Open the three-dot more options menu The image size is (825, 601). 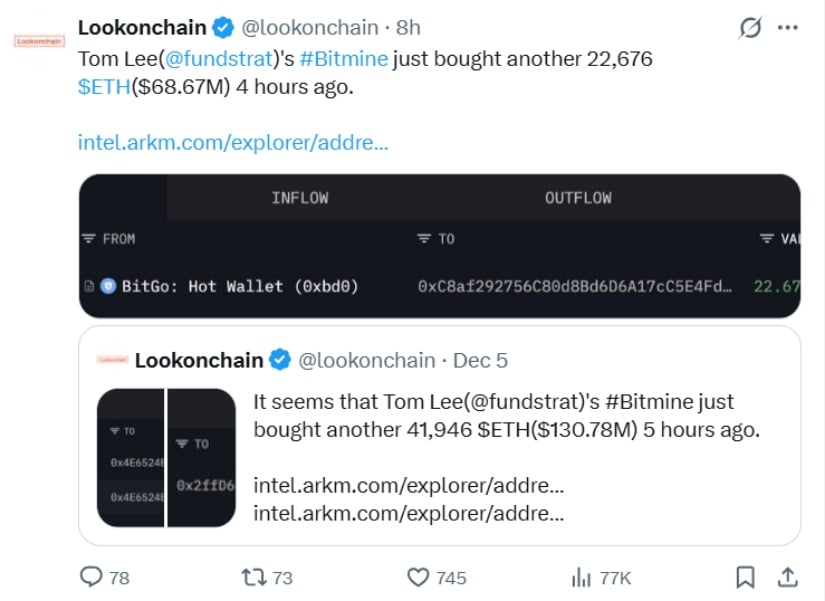[788, 29]
